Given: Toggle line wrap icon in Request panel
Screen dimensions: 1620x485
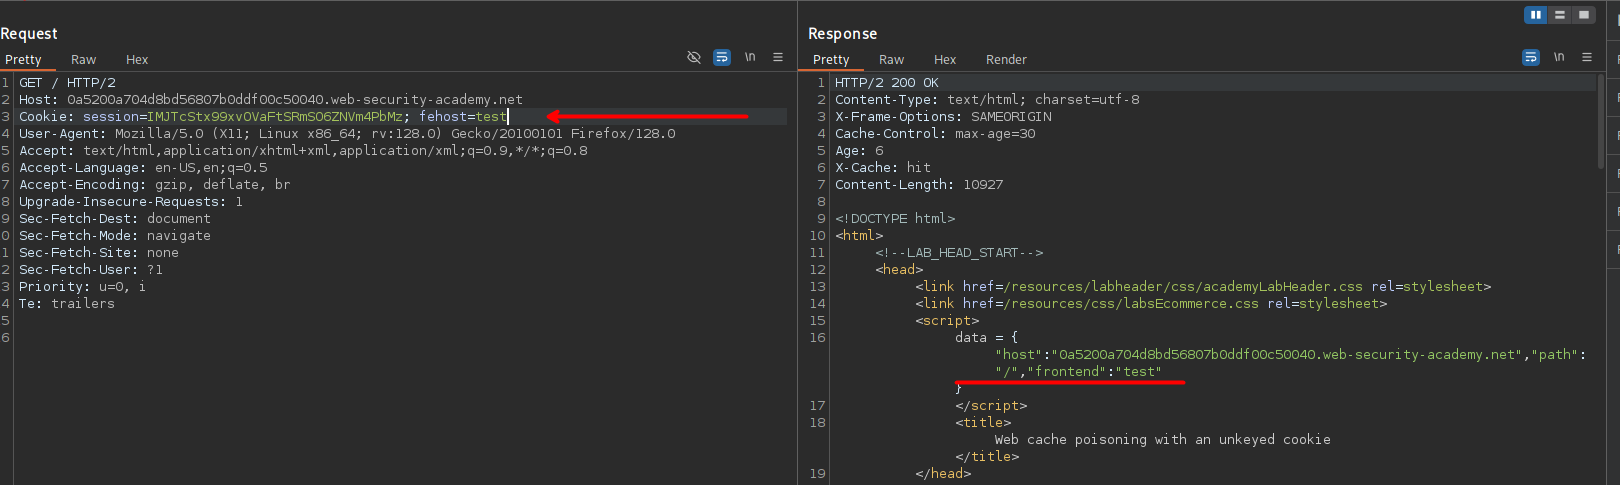Looking at the screenshot, I should click(x=722, y=58).
